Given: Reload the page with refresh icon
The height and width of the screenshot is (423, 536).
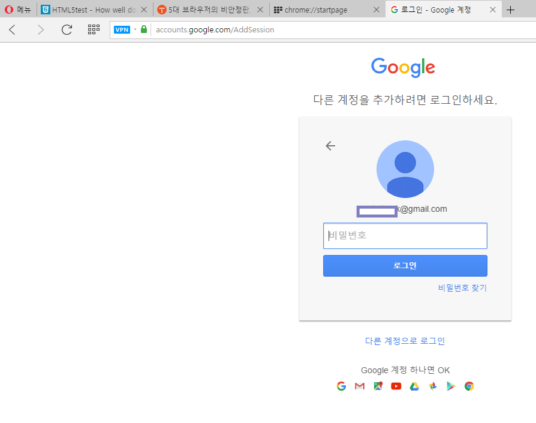Looking at the screenshot, I should pyautogui.click(x=67, y=30).
